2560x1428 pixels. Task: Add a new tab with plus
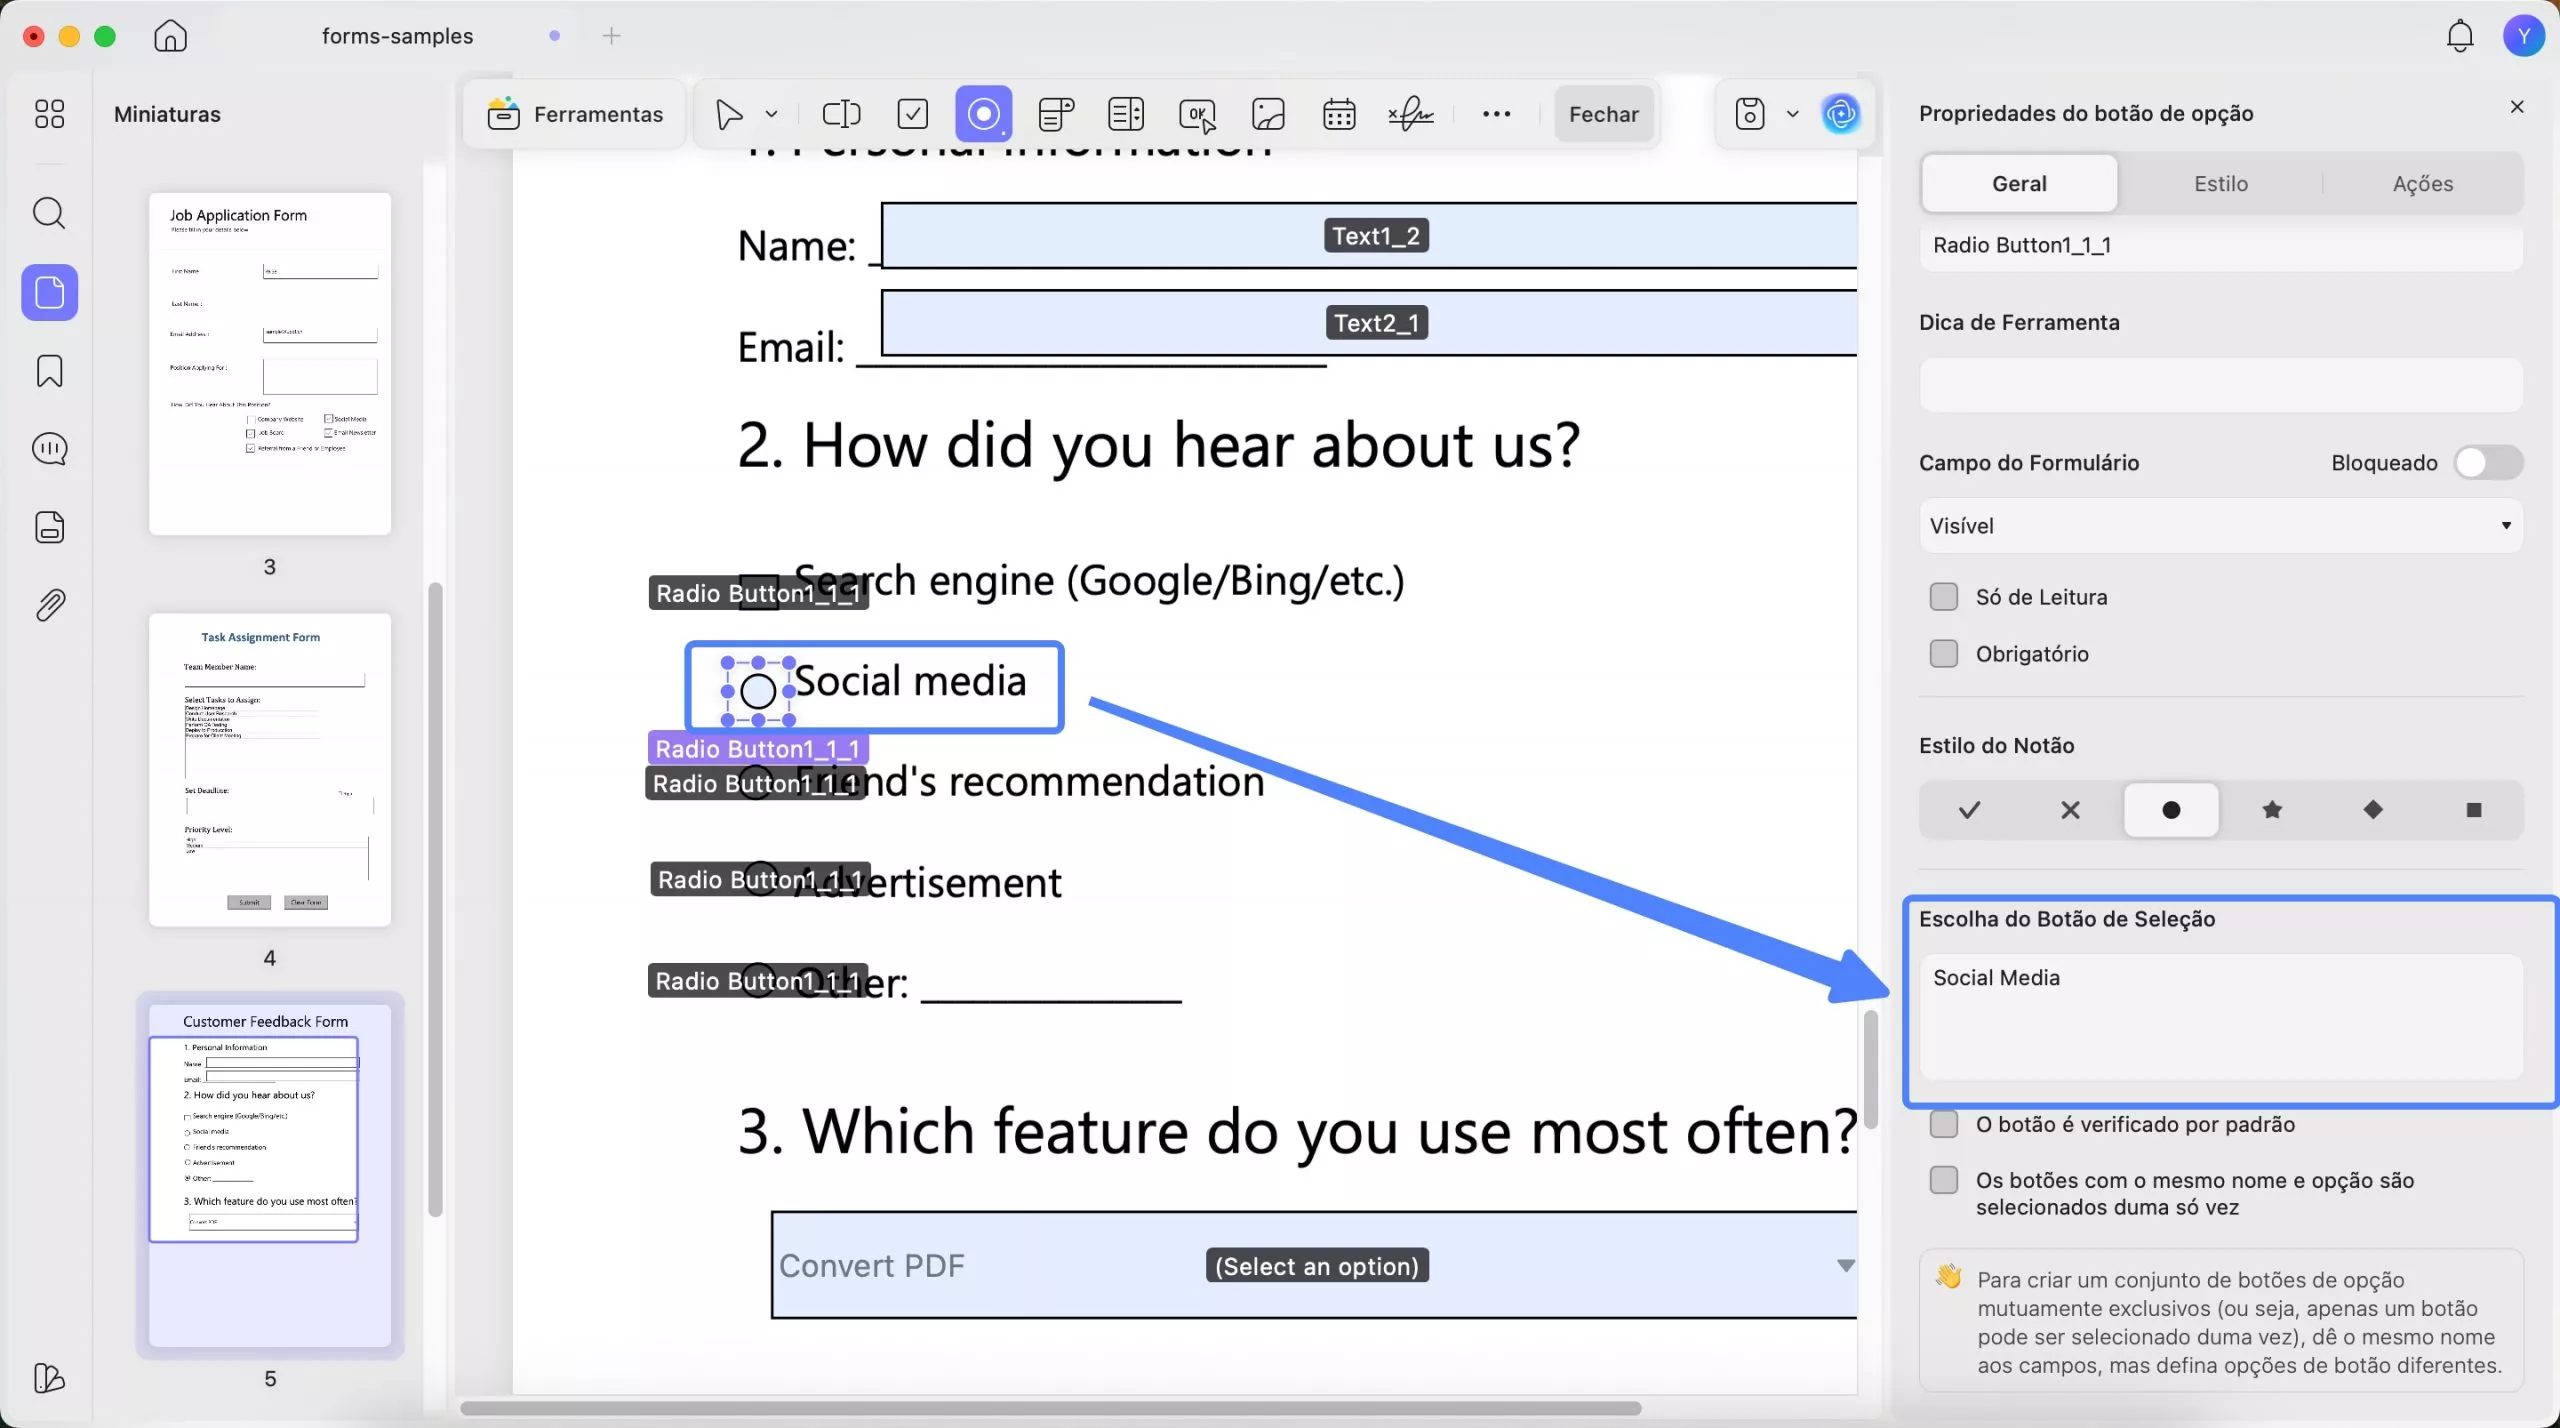pos(611,36)
